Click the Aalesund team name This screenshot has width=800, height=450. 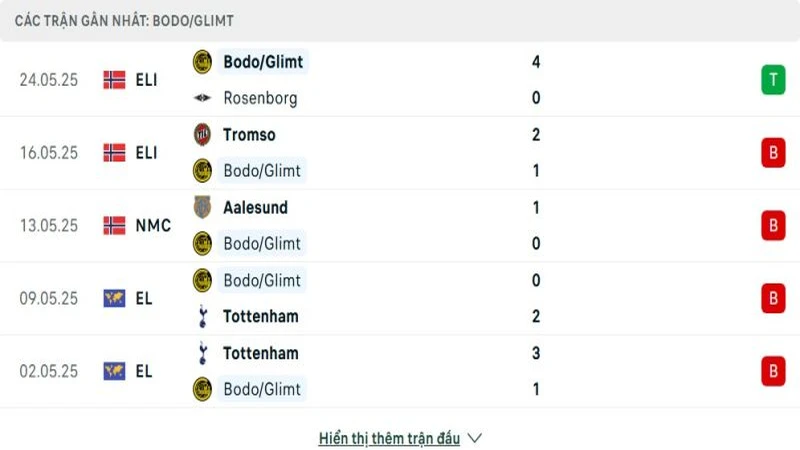[x=255, y=207]
